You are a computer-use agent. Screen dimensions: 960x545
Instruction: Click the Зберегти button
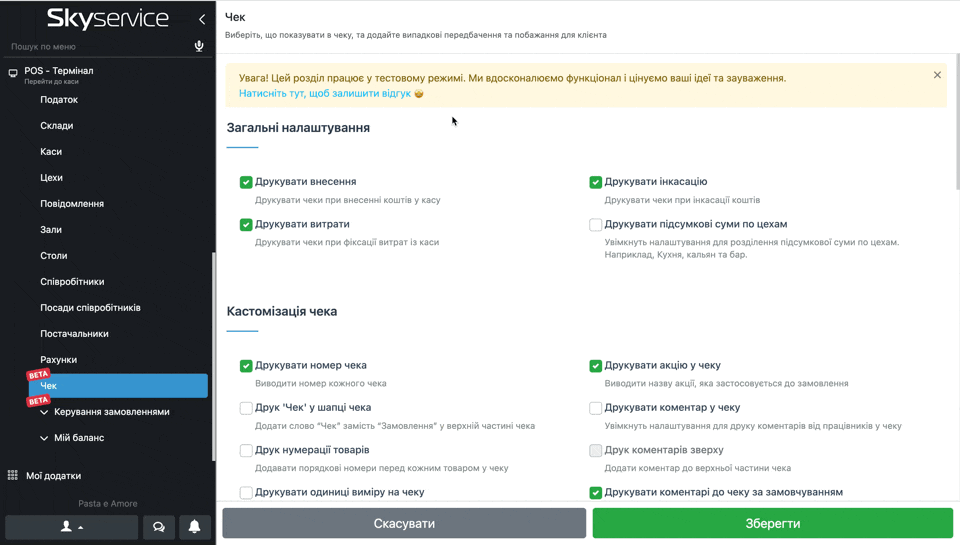(772, 523)
